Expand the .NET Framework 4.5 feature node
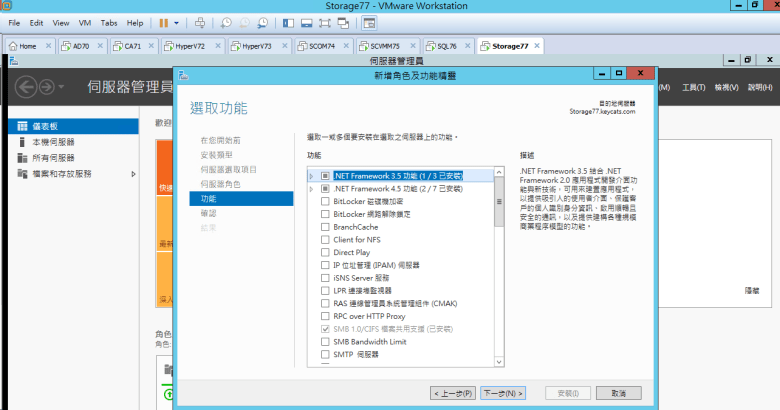Viewport: 780px width, 410px height. coord(312,189)
